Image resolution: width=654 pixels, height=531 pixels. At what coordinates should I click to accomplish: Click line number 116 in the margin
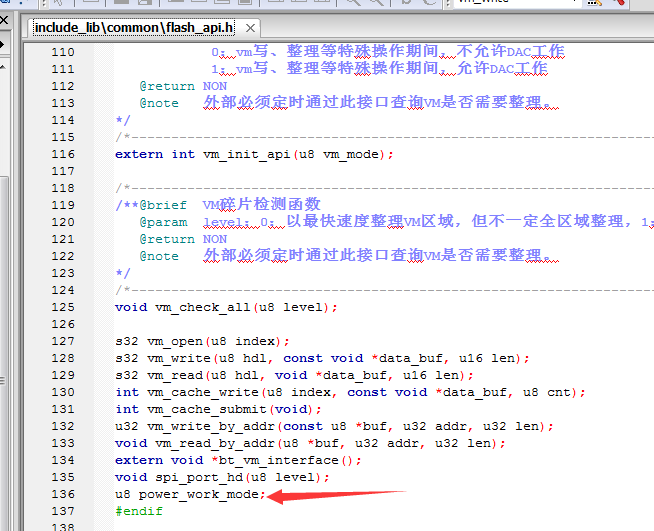click(x=63, y=154)
